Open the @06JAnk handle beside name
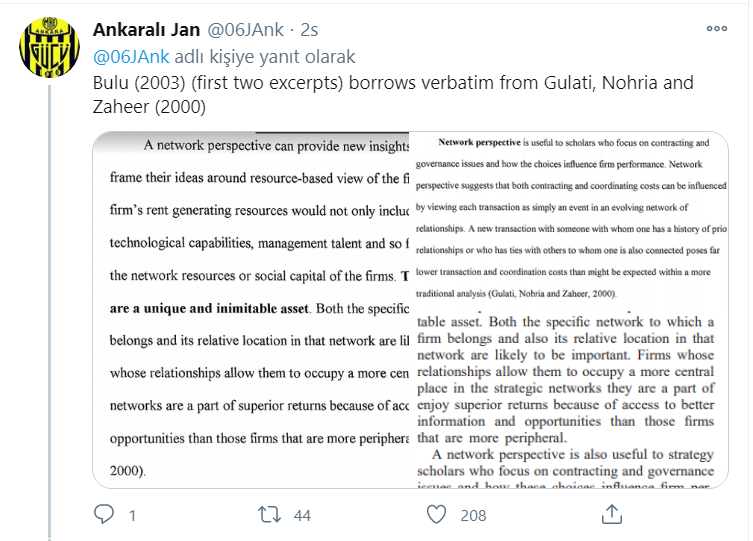 click(x=245, y=30)
